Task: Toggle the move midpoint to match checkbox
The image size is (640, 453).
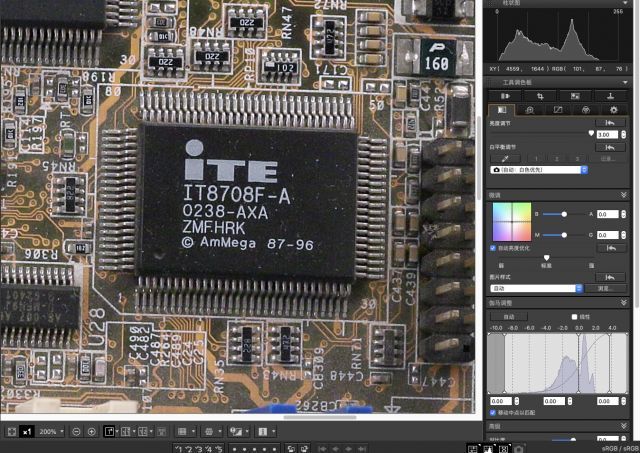Action: (493, 413)
